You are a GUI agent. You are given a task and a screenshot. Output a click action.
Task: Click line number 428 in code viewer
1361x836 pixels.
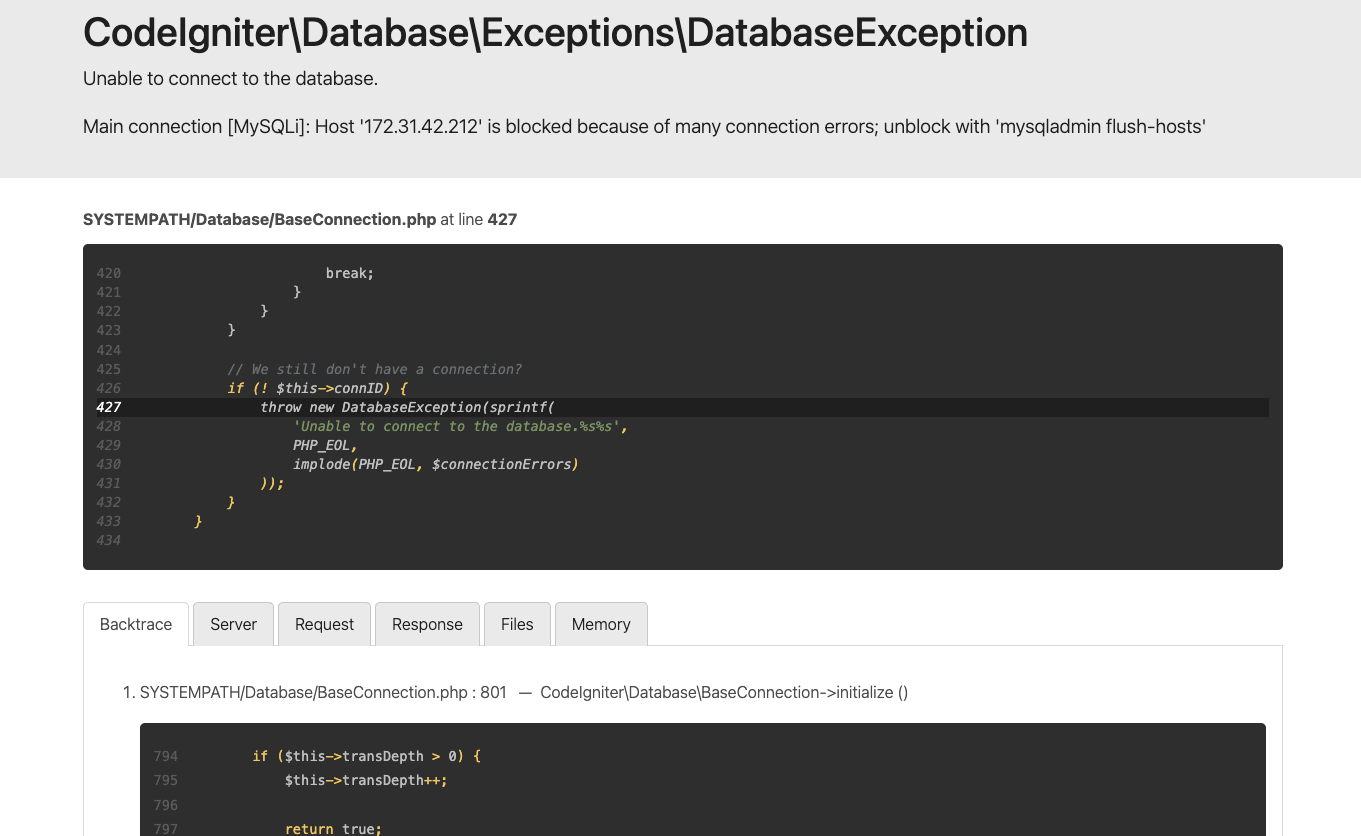point(108,426)
